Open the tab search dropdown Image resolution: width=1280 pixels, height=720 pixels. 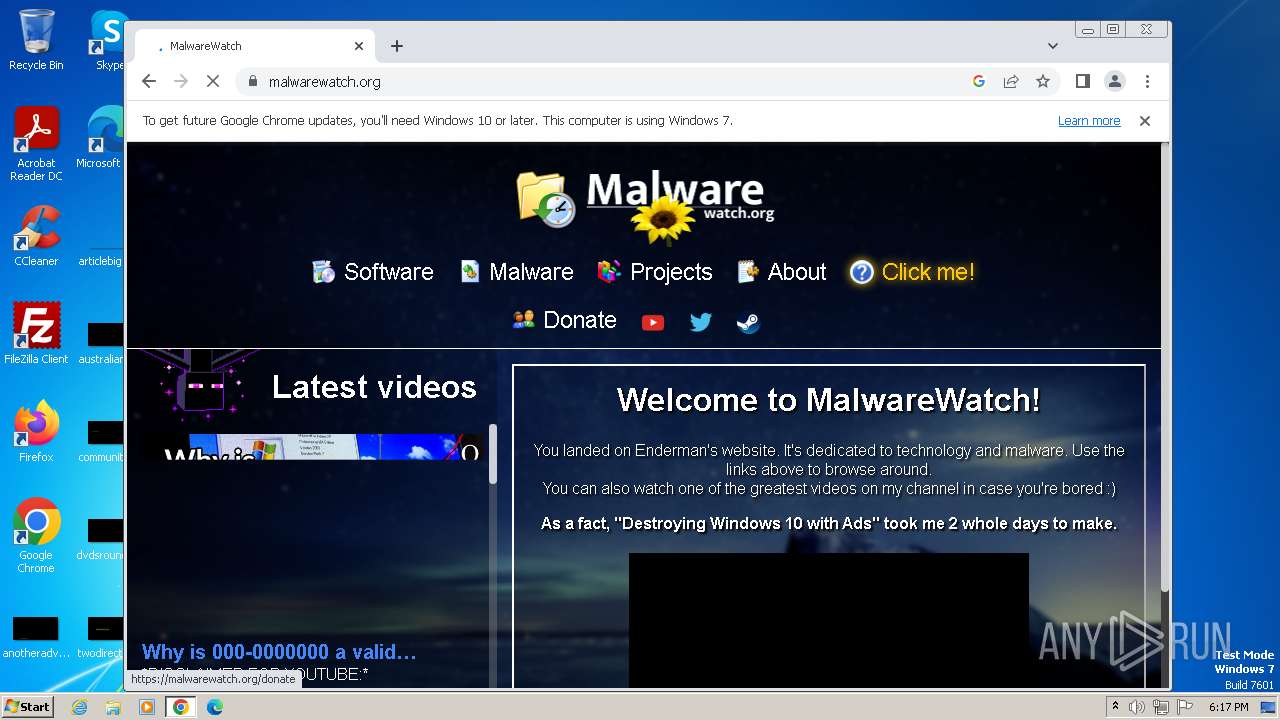pyautogui.click(x=1052, y=46)
